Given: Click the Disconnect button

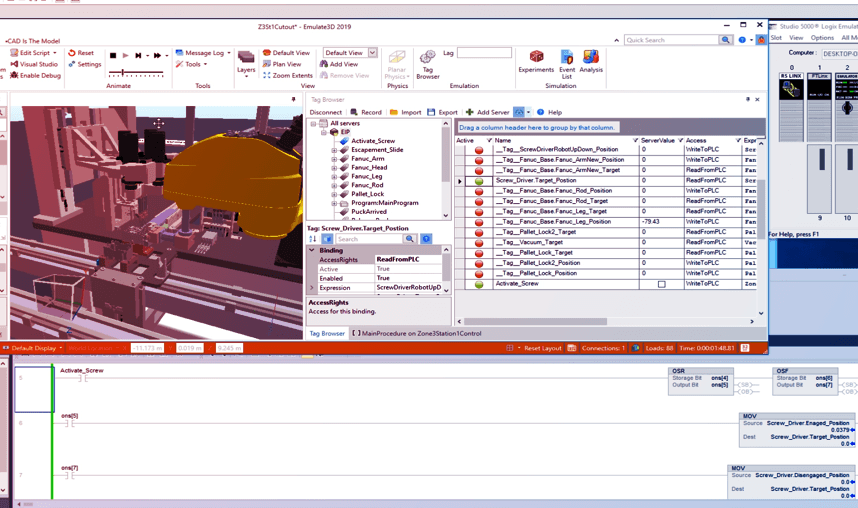Looking at the screenshot, I should pyautogui.click(x=325, y=113).
